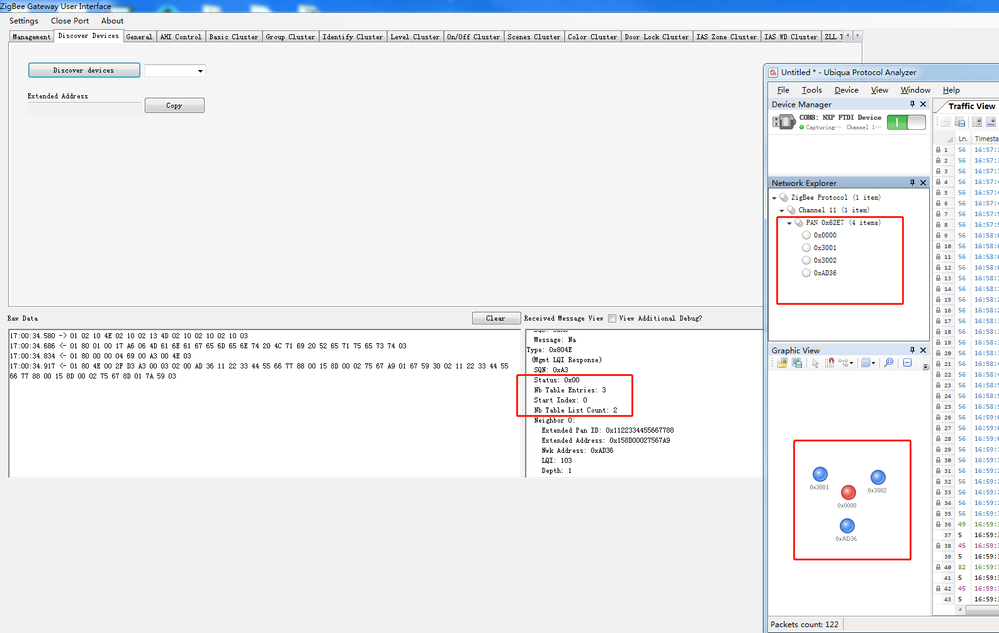Save layout icon in Graphic View toolbar

click(x=797, y=363)
